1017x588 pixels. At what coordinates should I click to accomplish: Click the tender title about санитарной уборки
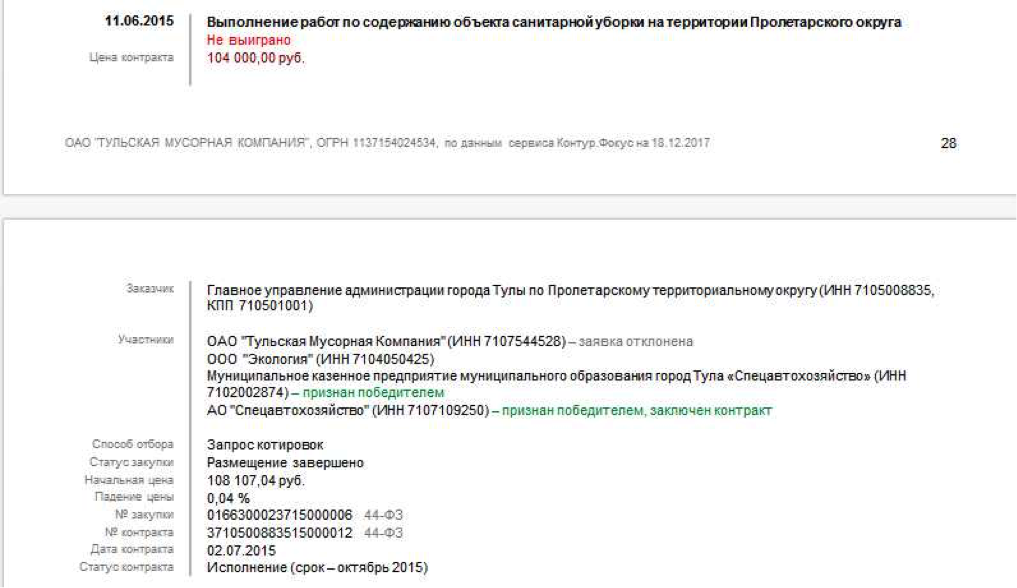554,22
